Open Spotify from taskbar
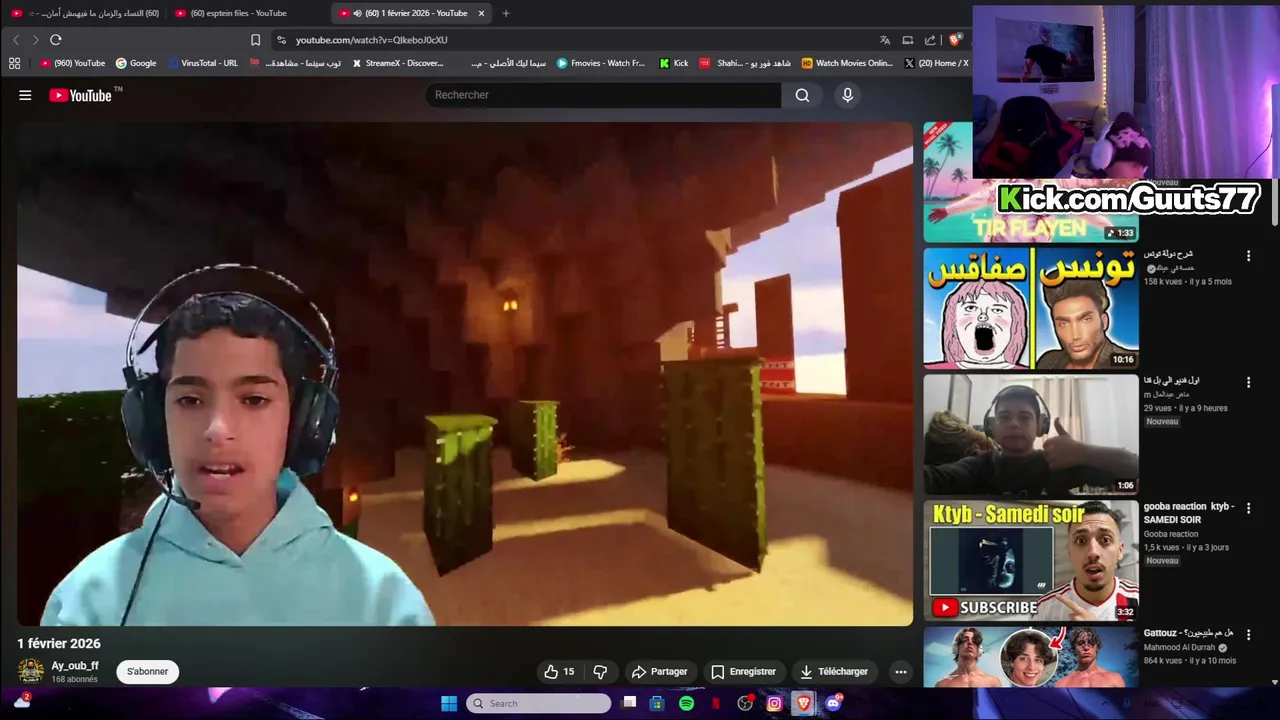Viewport: 1280px width, 720px height. pyautogui.click(x=687, y=703)
